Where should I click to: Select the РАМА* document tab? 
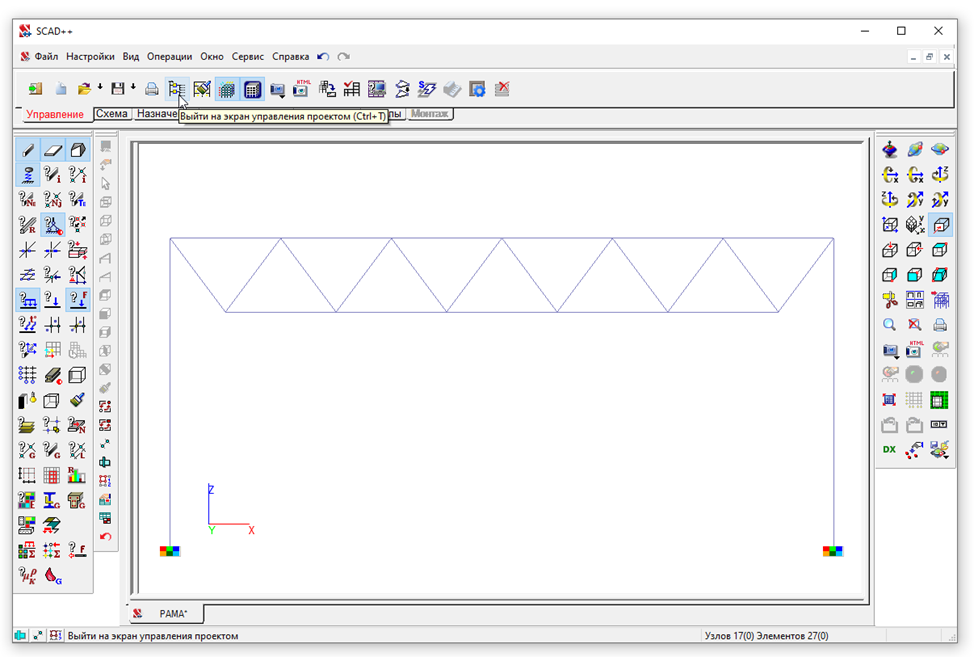166,614
